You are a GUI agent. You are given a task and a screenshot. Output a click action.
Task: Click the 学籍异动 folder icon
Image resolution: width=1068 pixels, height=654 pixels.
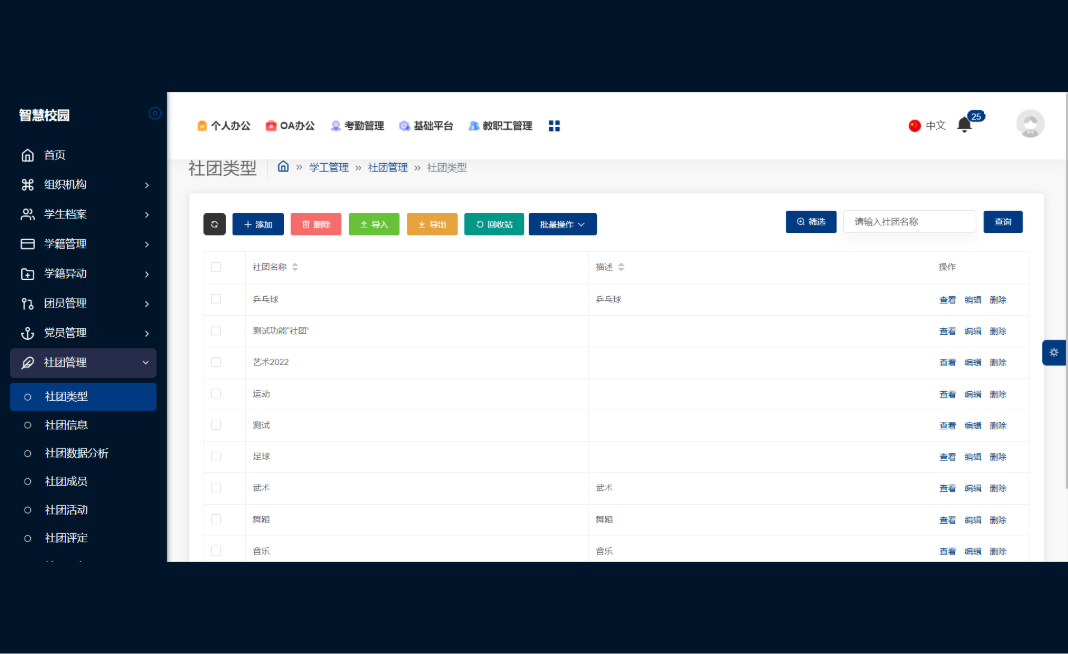(x=27, y=274)
